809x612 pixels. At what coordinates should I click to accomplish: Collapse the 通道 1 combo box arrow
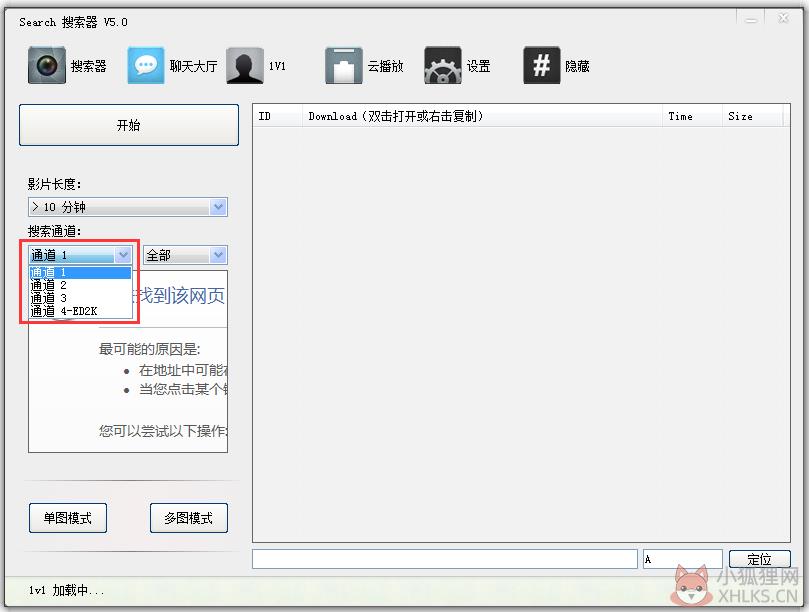[x=123, y=254]
